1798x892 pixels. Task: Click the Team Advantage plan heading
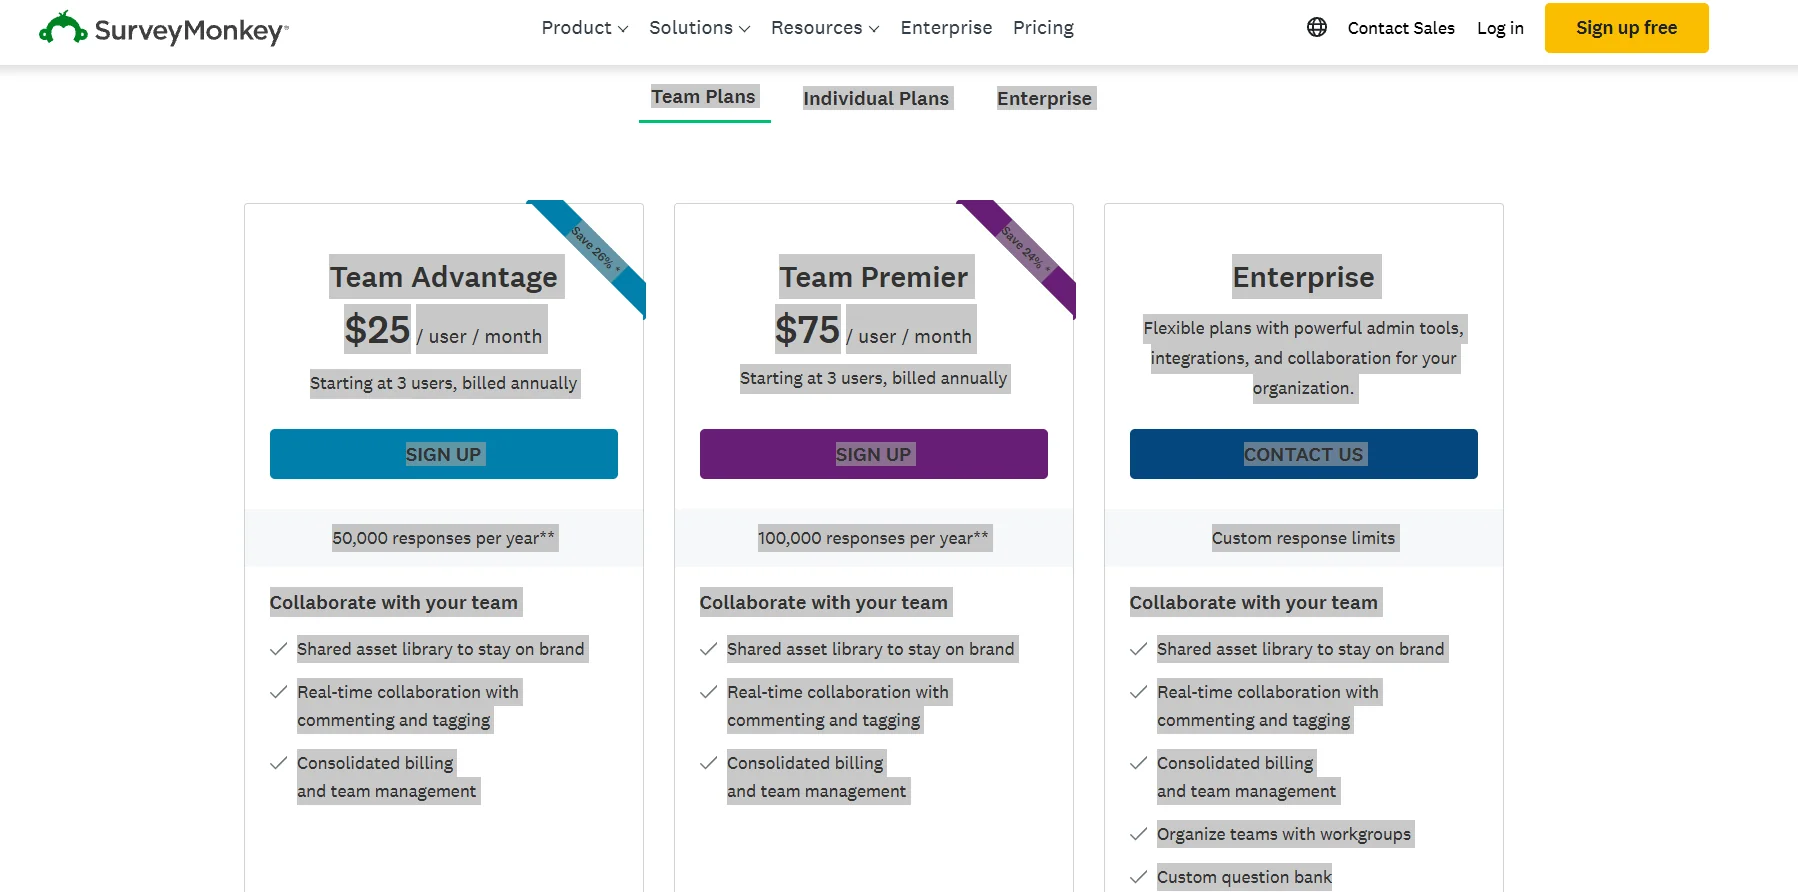pos(445,277)
